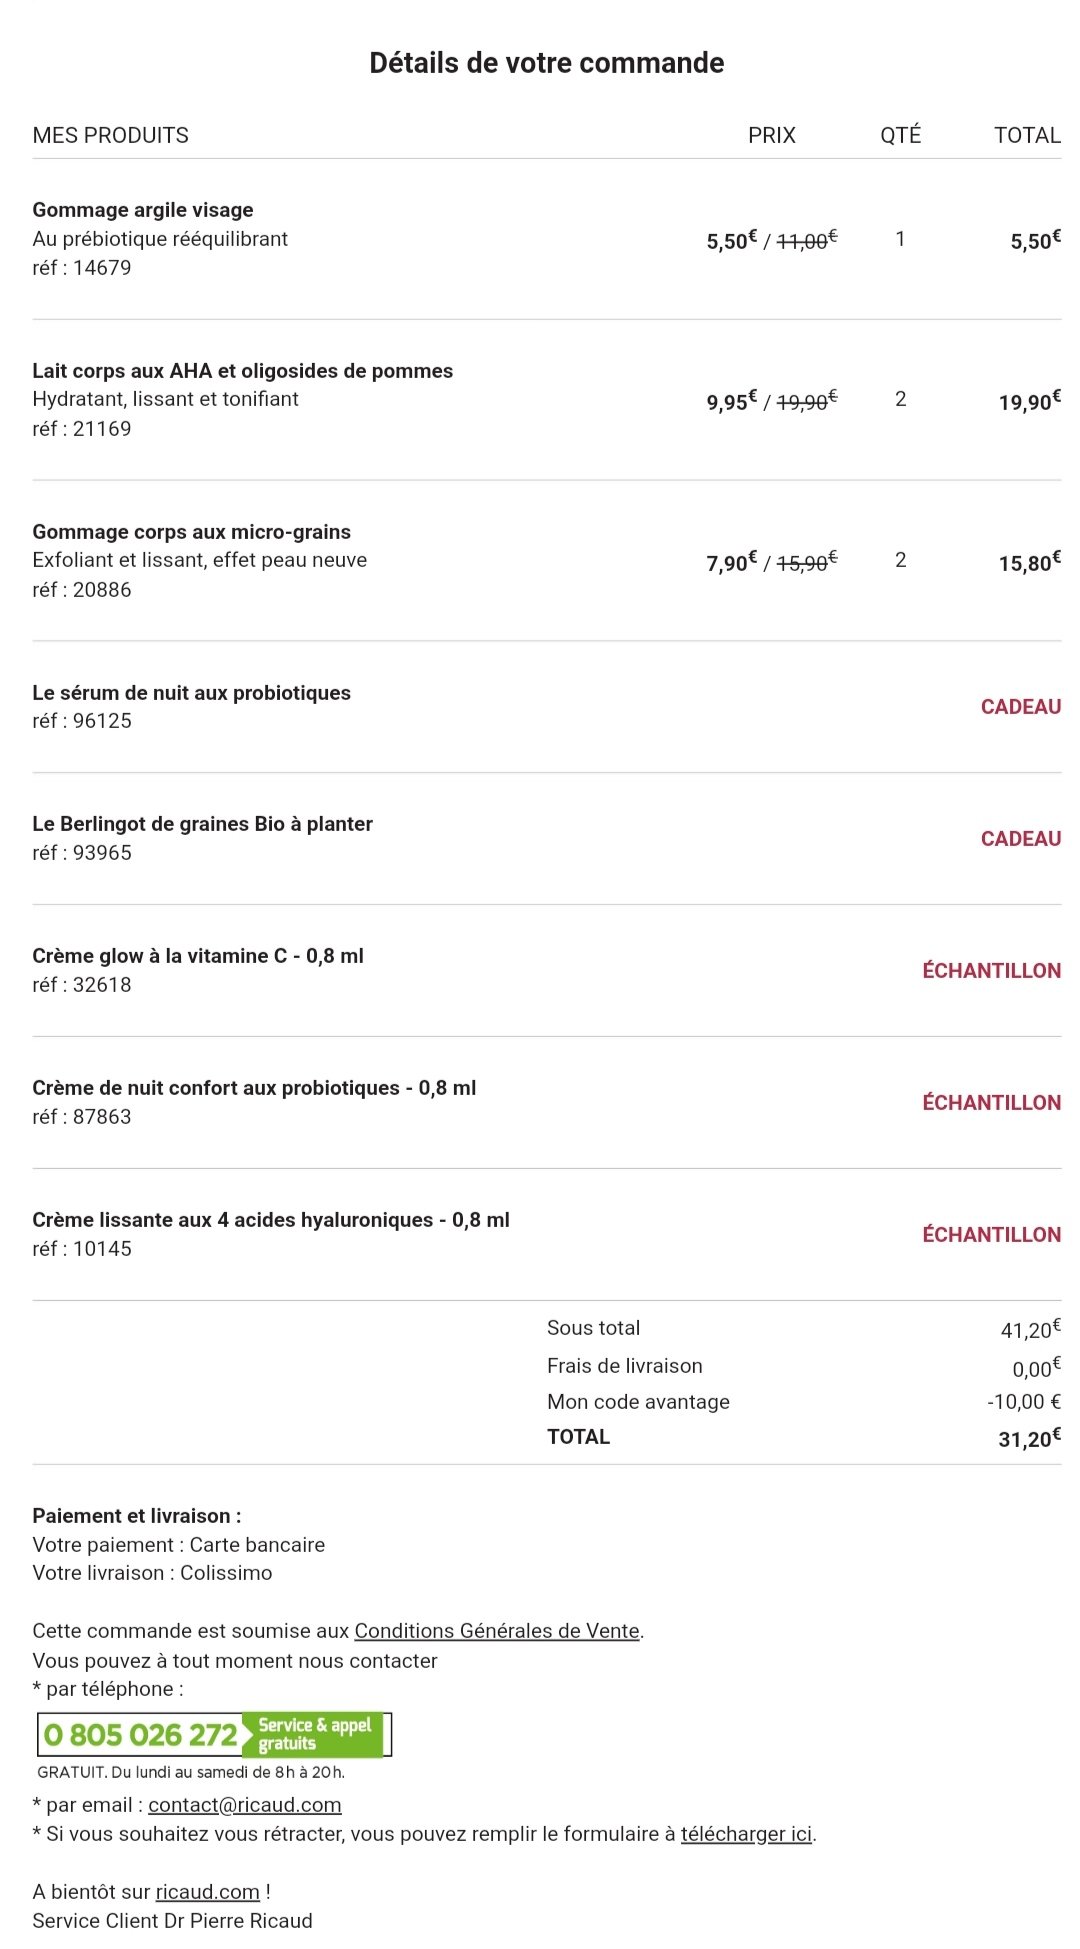Open the Conditions Générales de Vente link
Viewport: 1080px width, 1949px height.
click(x=498, y=1631)
